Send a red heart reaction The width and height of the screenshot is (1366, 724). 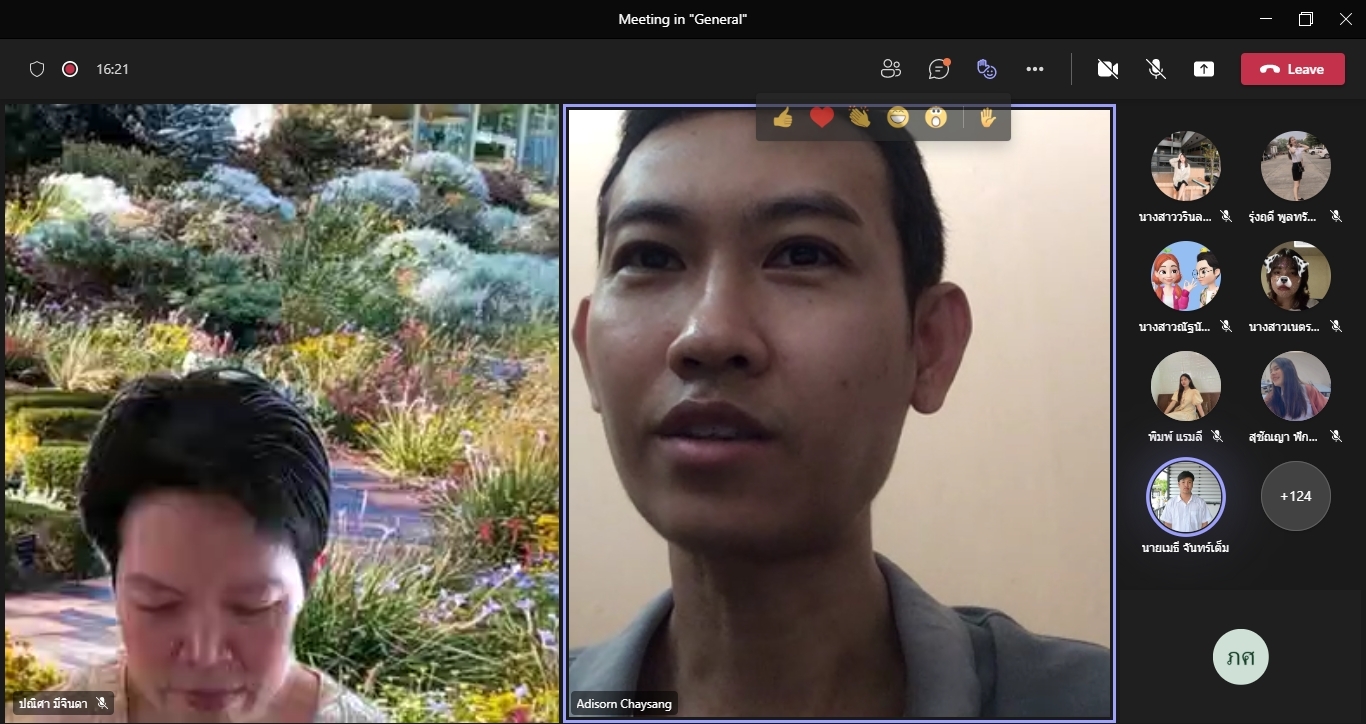[x=822, y=118]
